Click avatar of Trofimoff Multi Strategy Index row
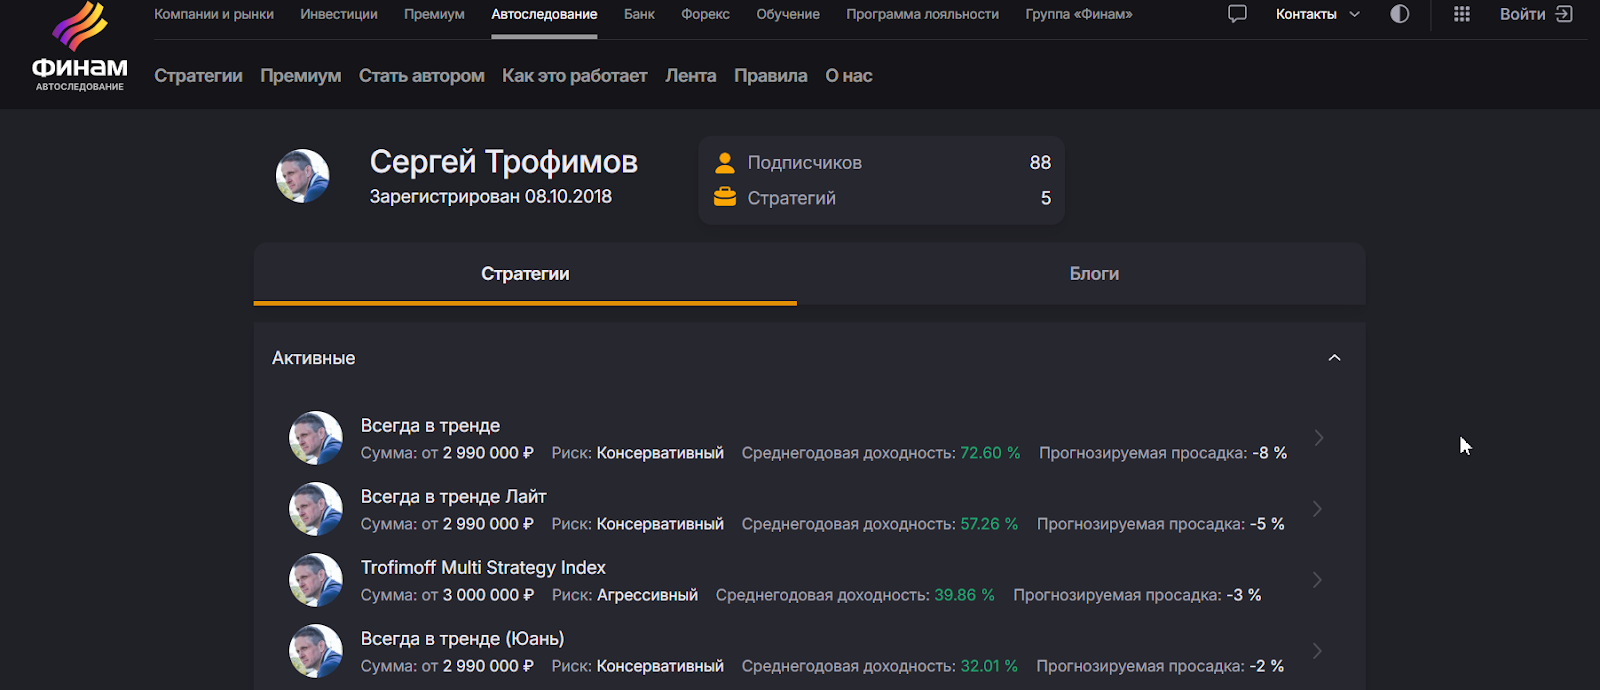1600x690 pixels. click(316, 580)
